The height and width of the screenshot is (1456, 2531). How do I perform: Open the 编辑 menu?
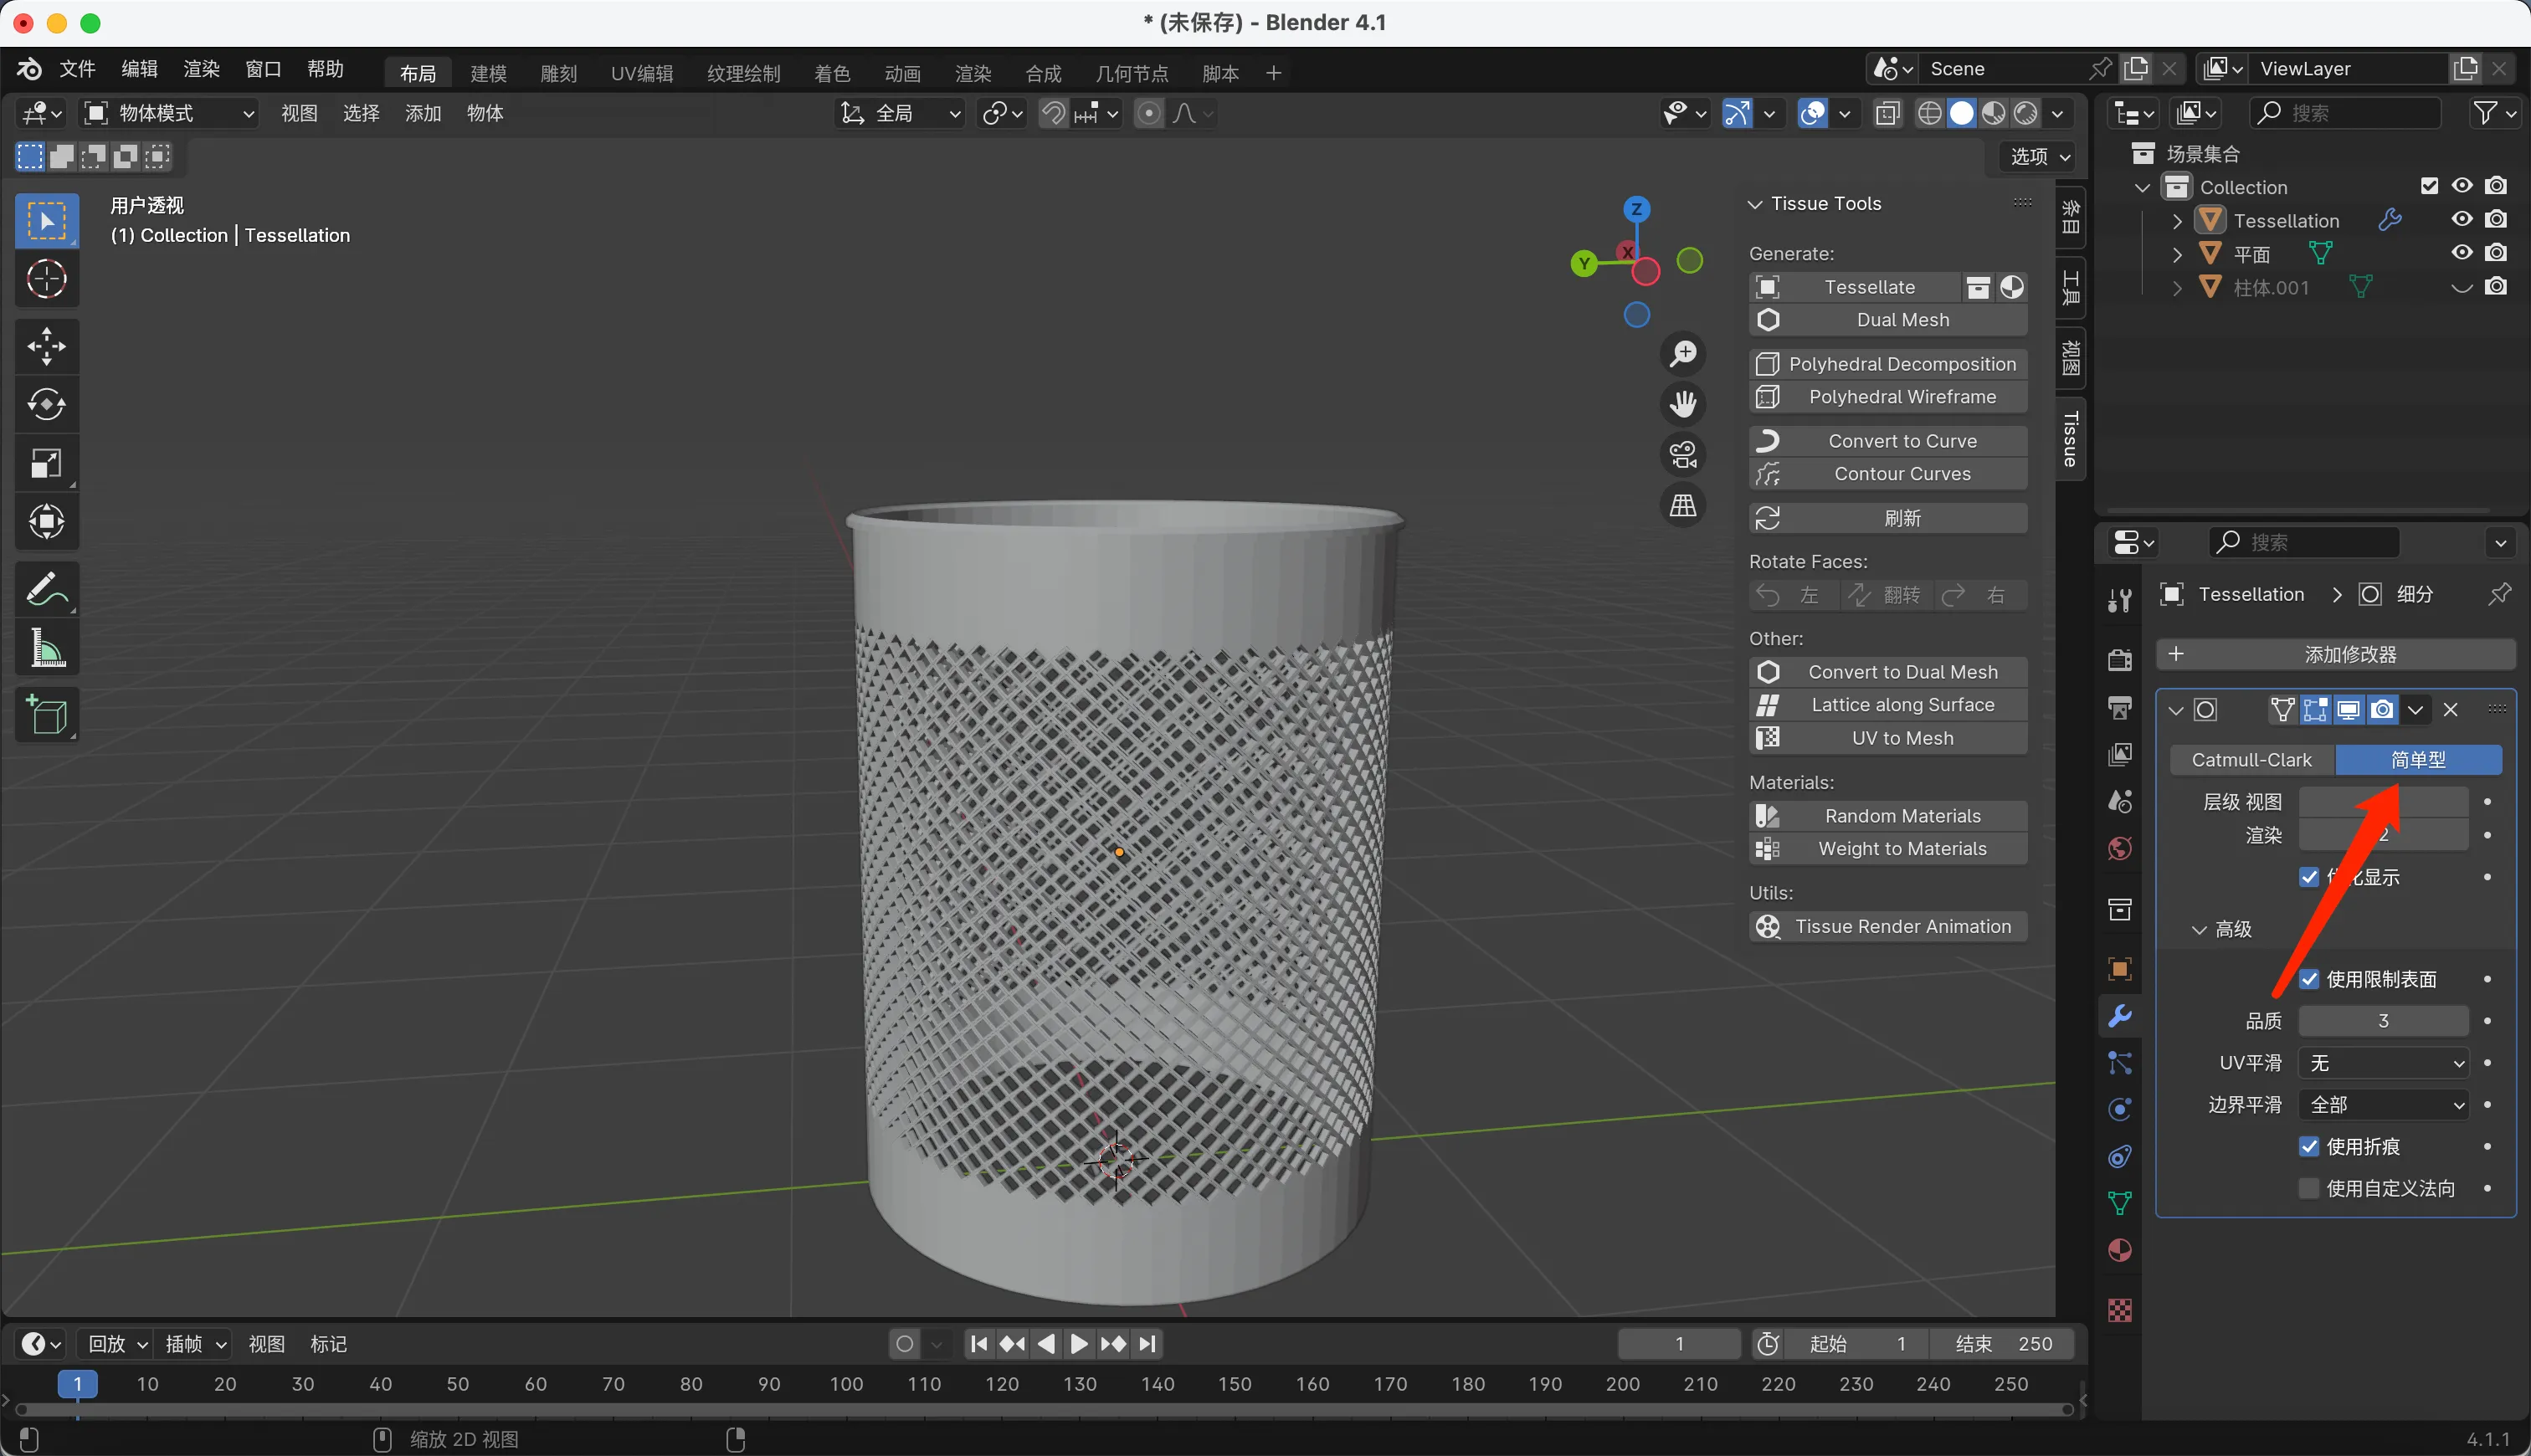[x=139, y=69]
